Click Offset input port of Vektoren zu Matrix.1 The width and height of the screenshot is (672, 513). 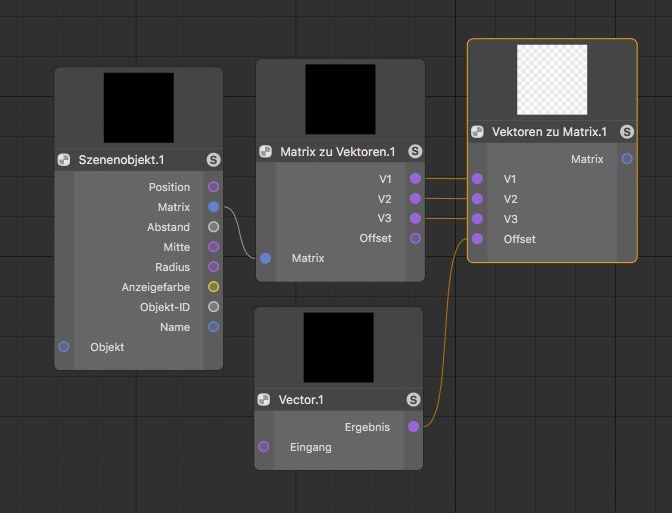coord(477,239)
